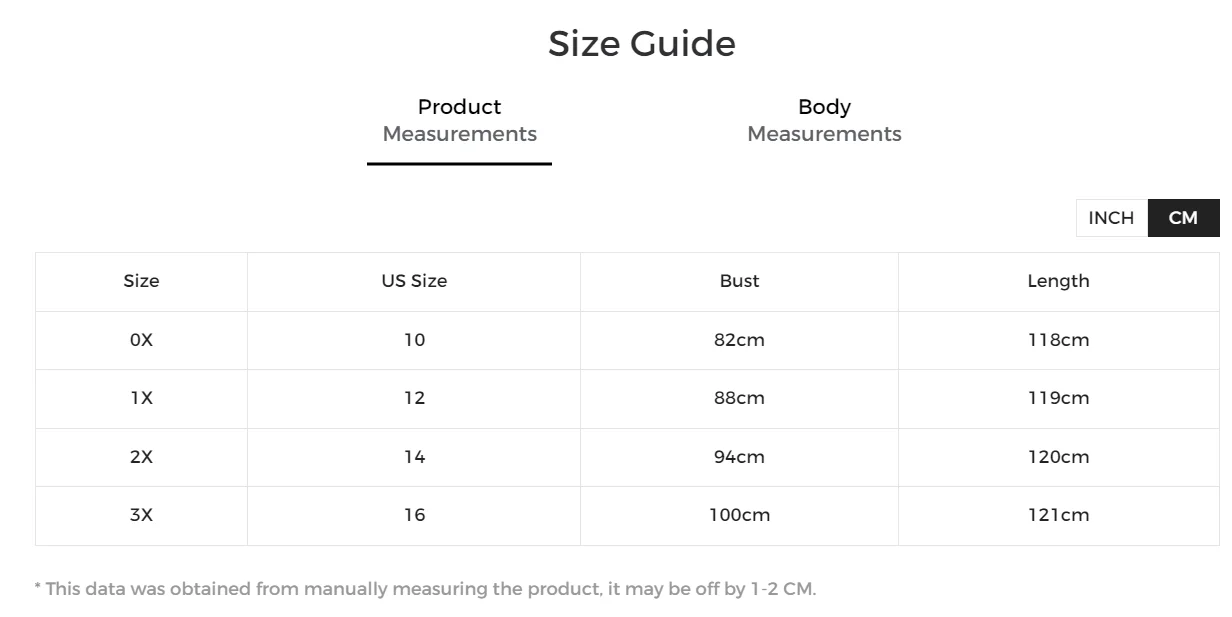This screenshot has width=1232, height=617.
Task: Select the 100cm bust value
Action: pos(739,515)
